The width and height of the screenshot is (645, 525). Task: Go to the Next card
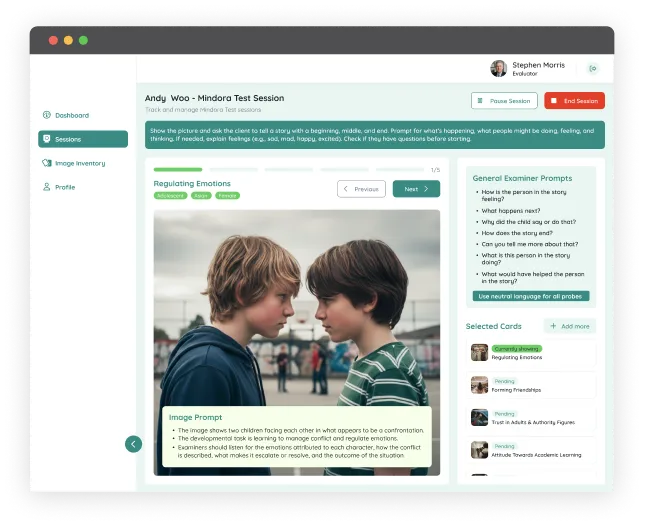[x=416, y=188]
